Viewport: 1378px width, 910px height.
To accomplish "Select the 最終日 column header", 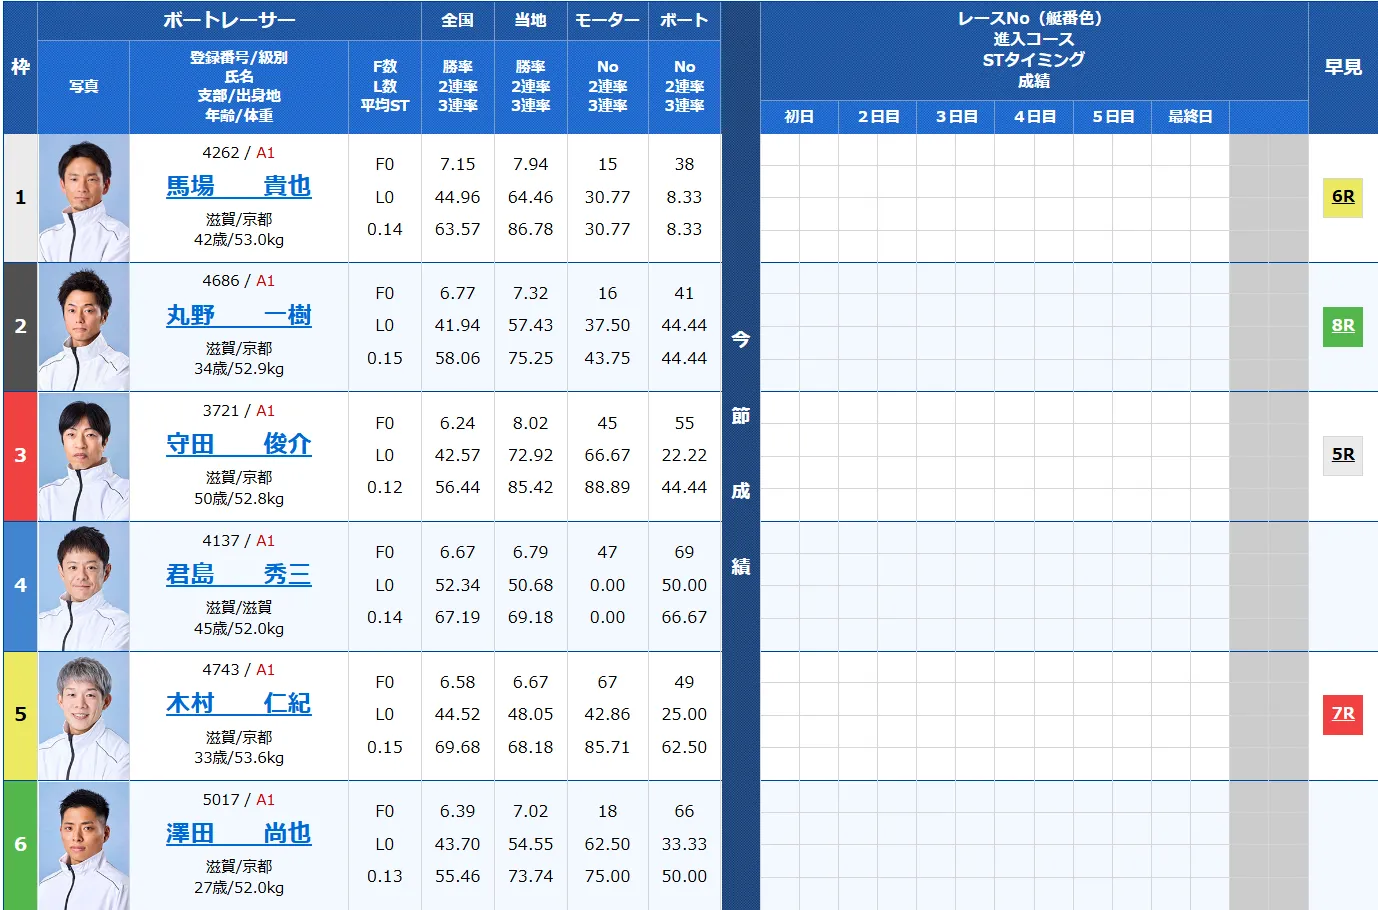I will (1189, 117).
